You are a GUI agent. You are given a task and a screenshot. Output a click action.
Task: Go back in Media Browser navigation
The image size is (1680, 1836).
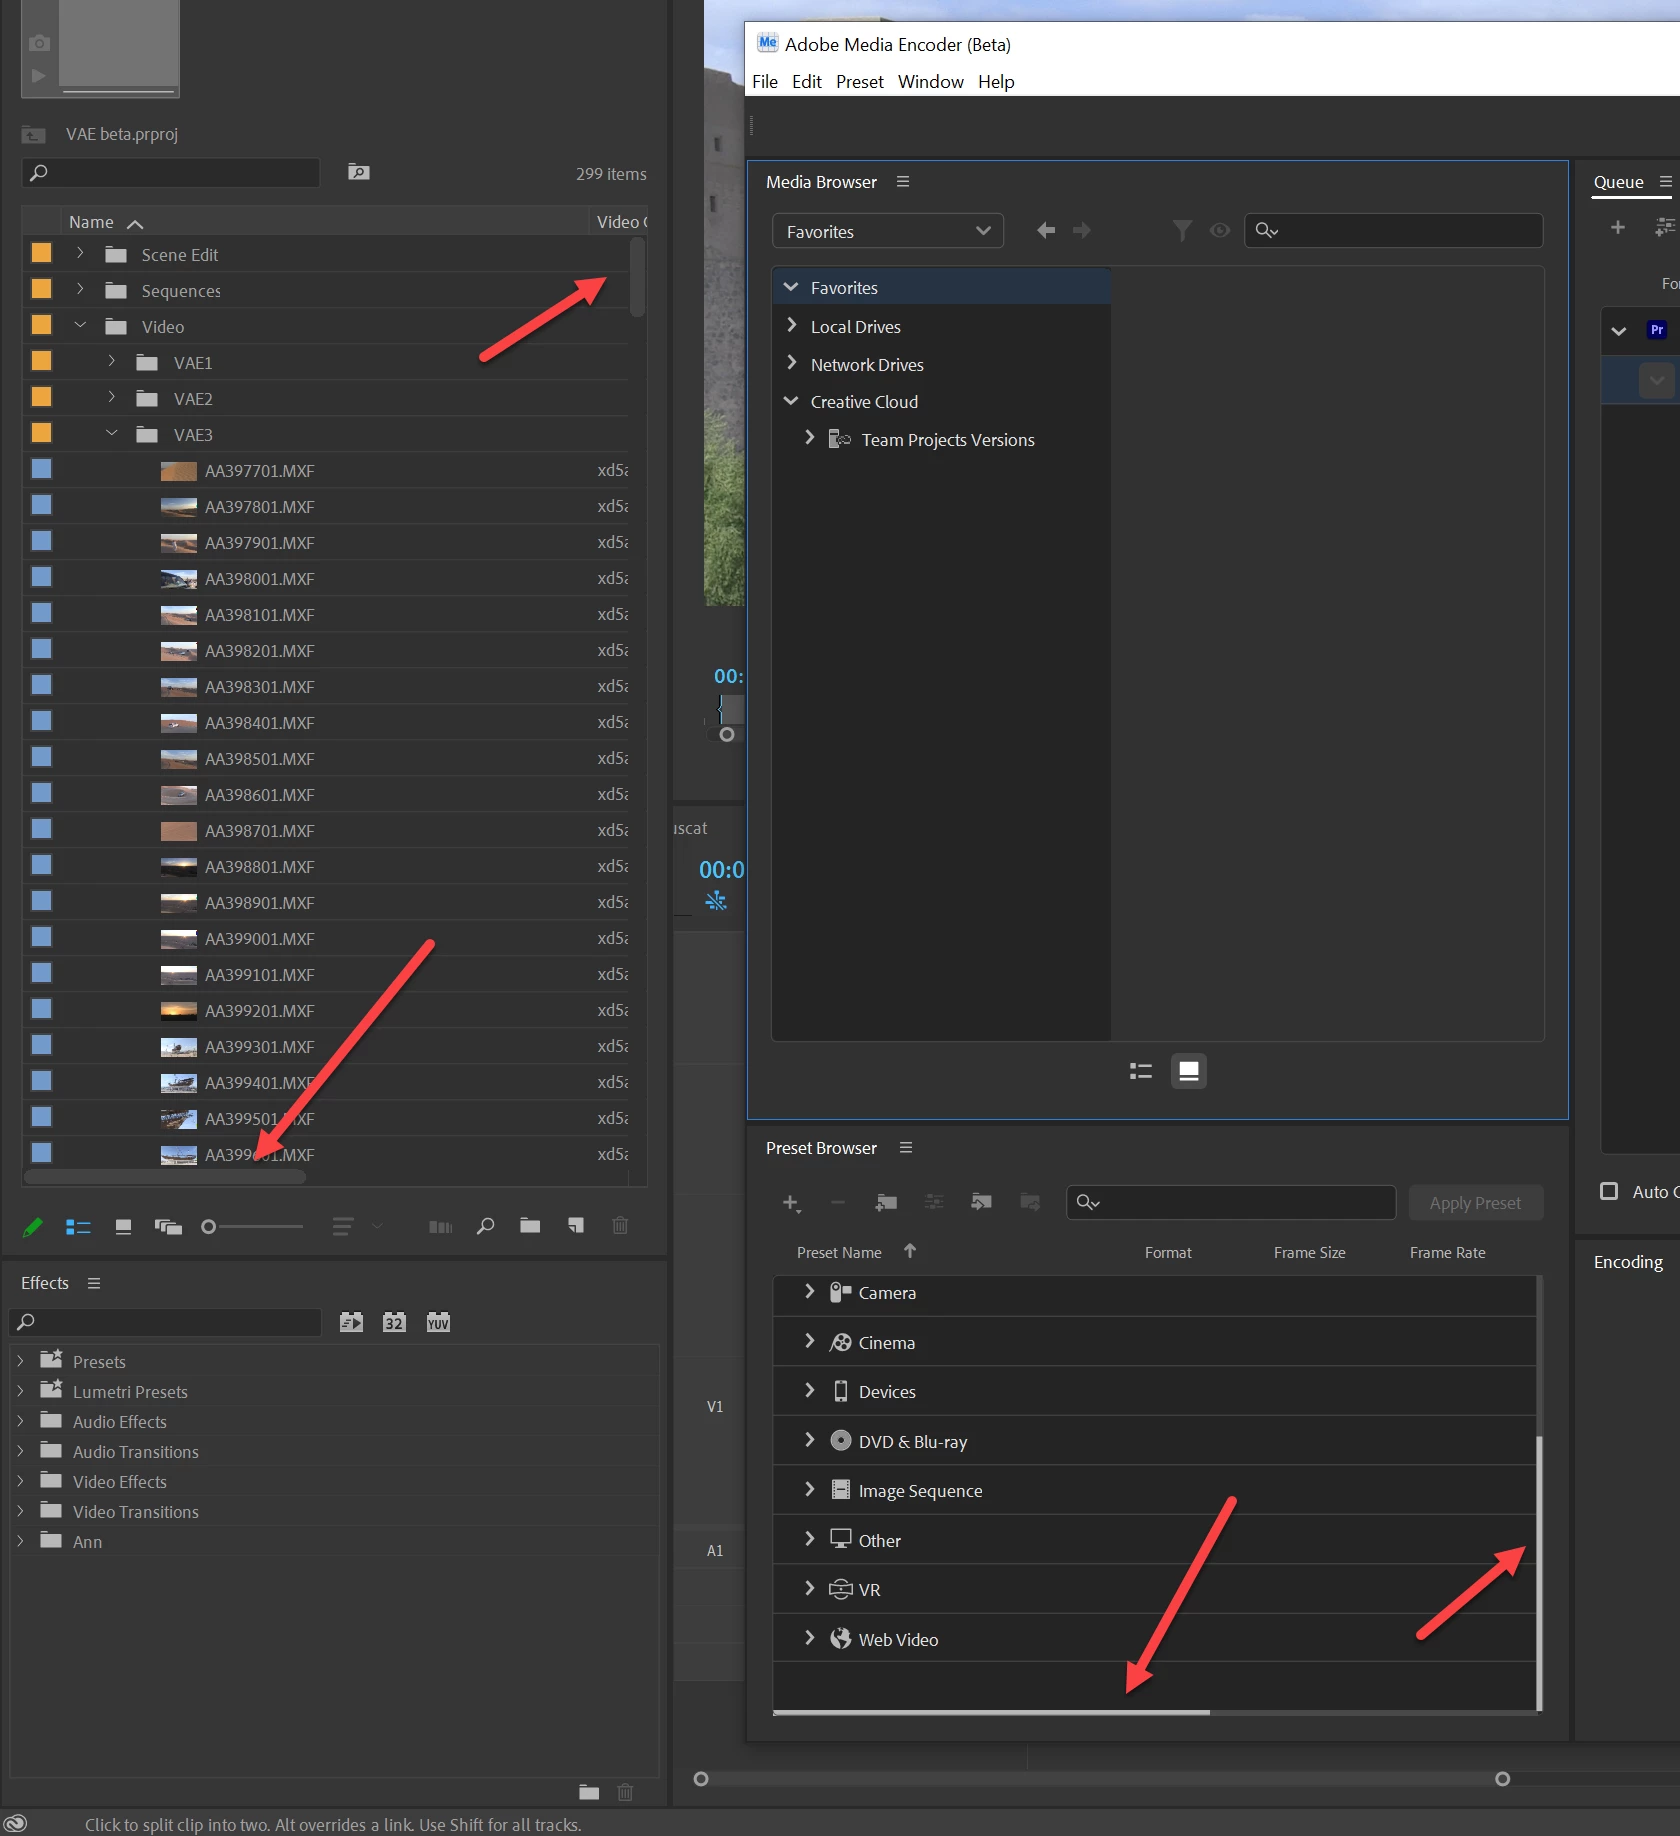tap(1045, 231)
